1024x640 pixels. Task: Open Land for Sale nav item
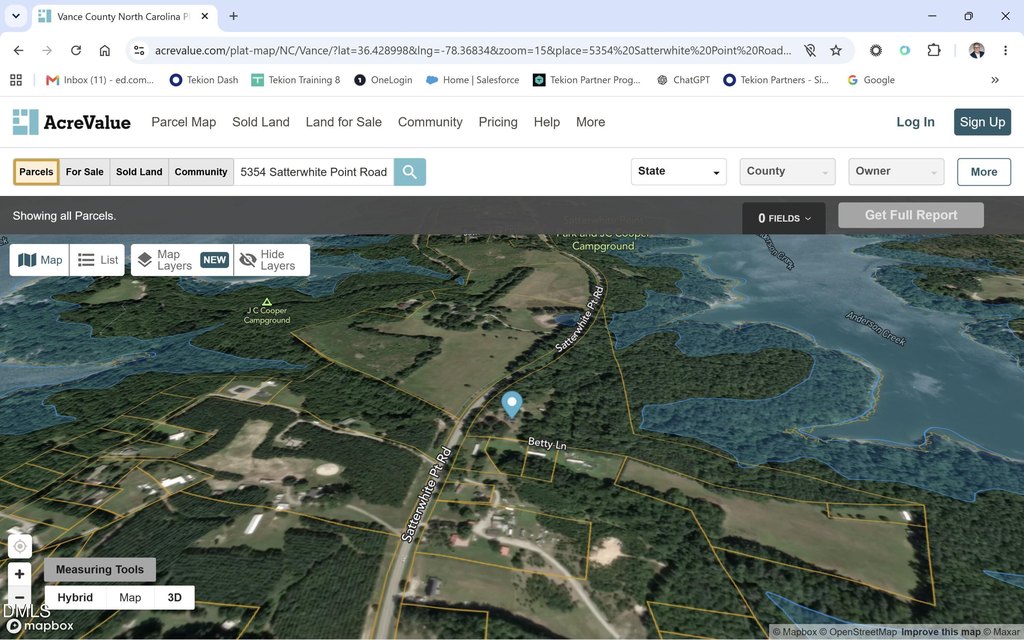pyautogui.click(x=344, y=122)
